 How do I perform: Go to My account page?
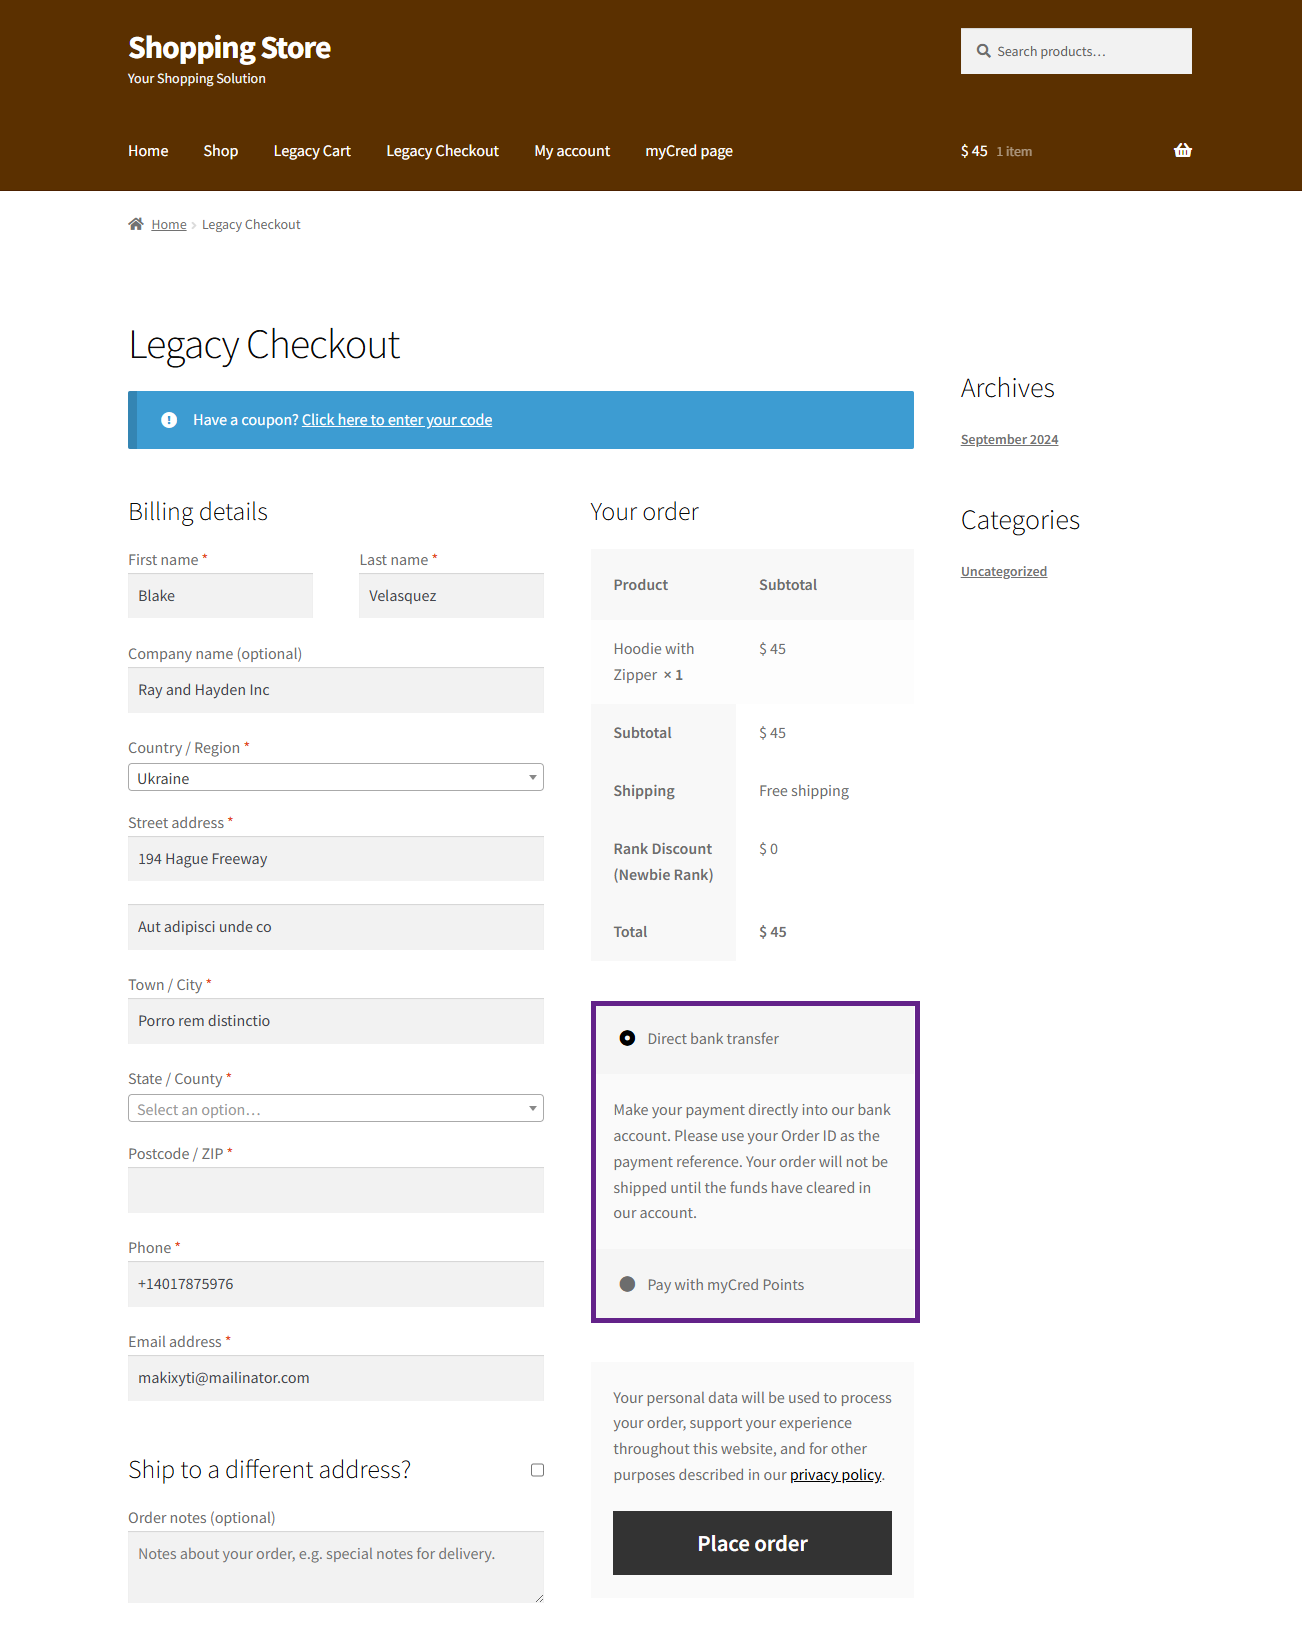pos(571,151)
